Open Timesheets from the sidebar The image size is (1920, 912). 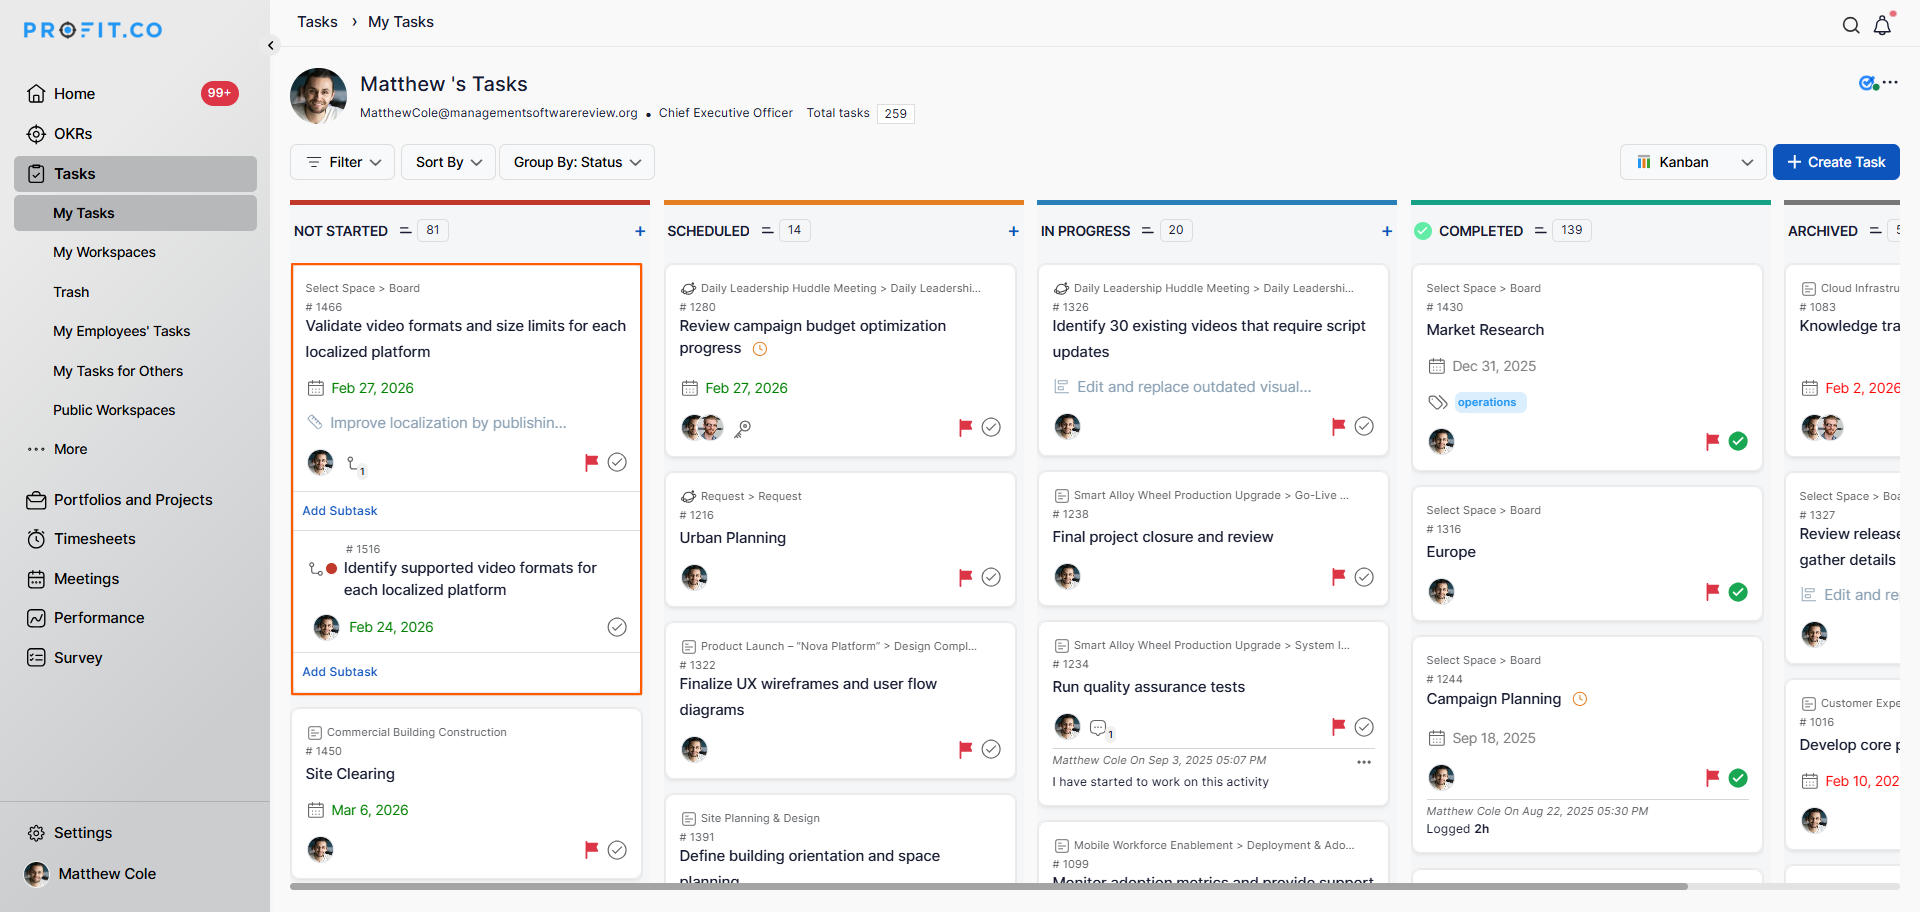pos(94,539)
